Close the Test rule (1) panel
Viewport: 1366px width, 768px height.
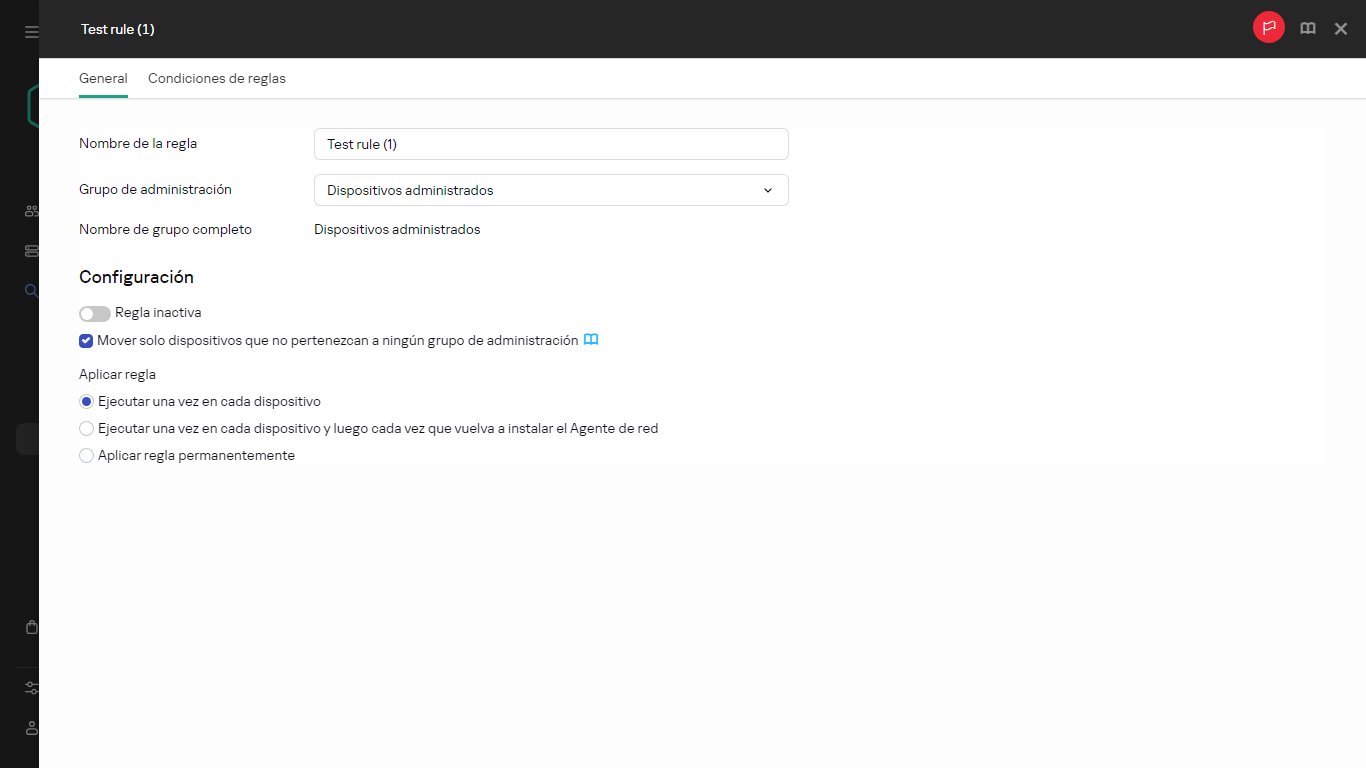1341,29
